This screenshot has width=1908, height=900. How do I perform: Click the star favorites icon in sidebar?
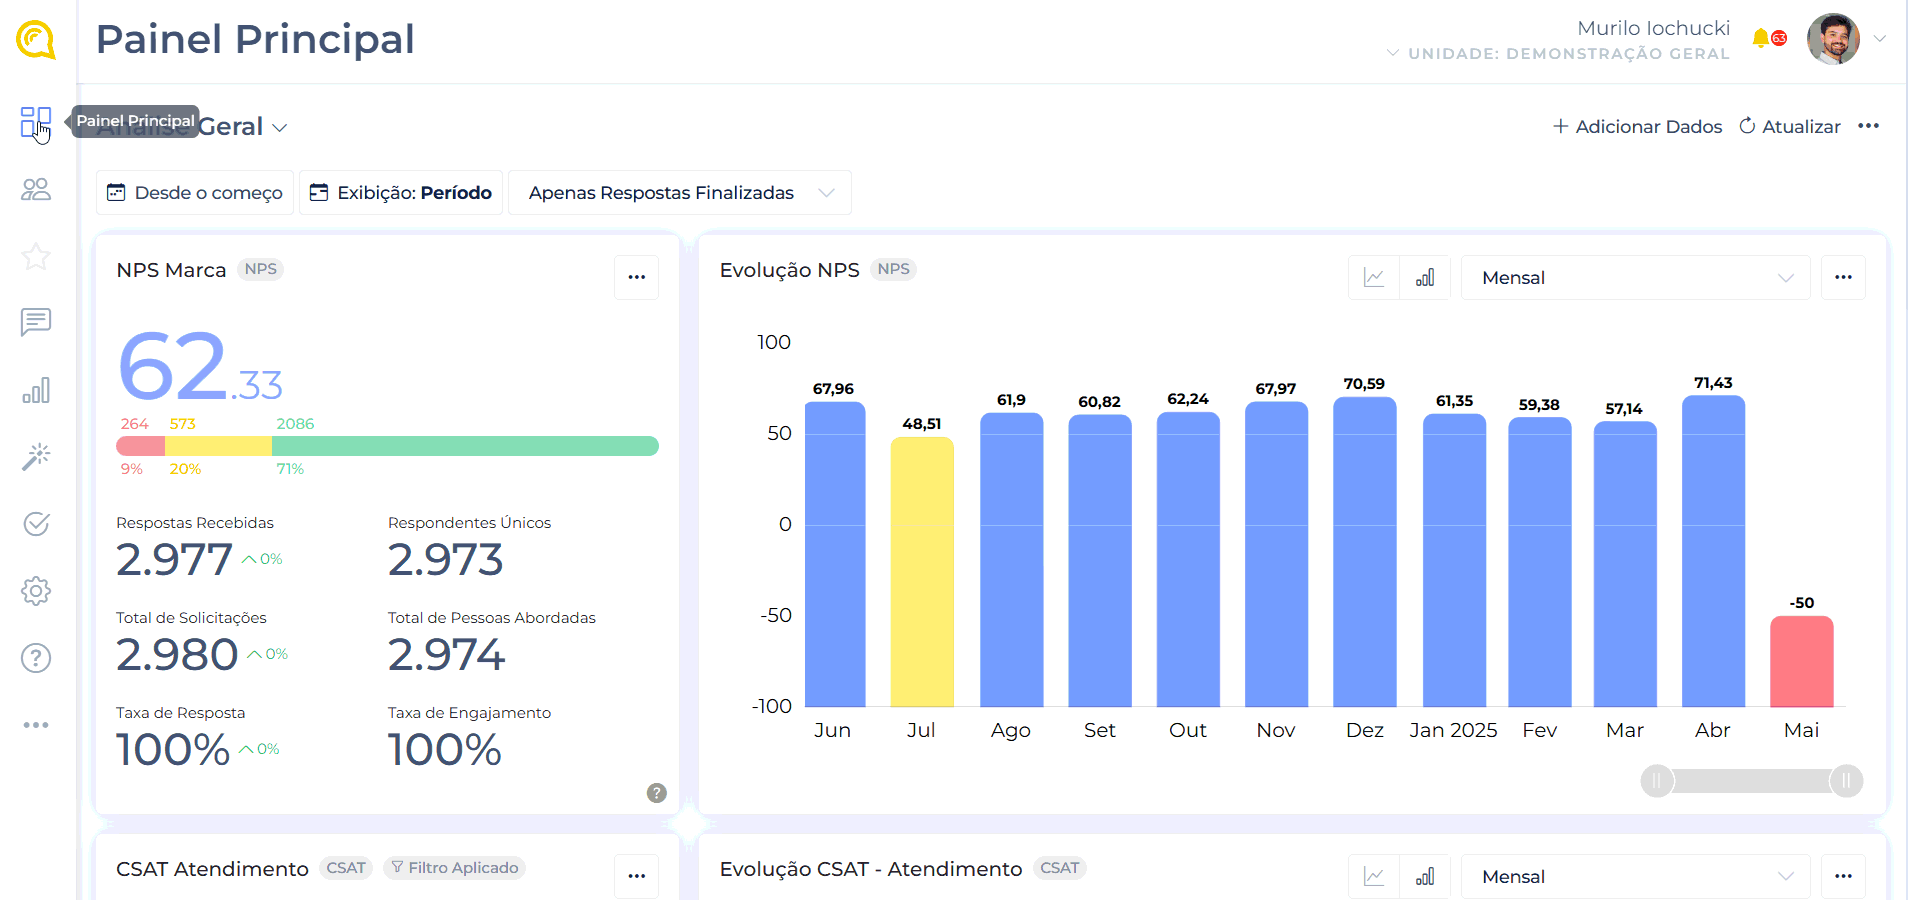click(x=36, y=257)
